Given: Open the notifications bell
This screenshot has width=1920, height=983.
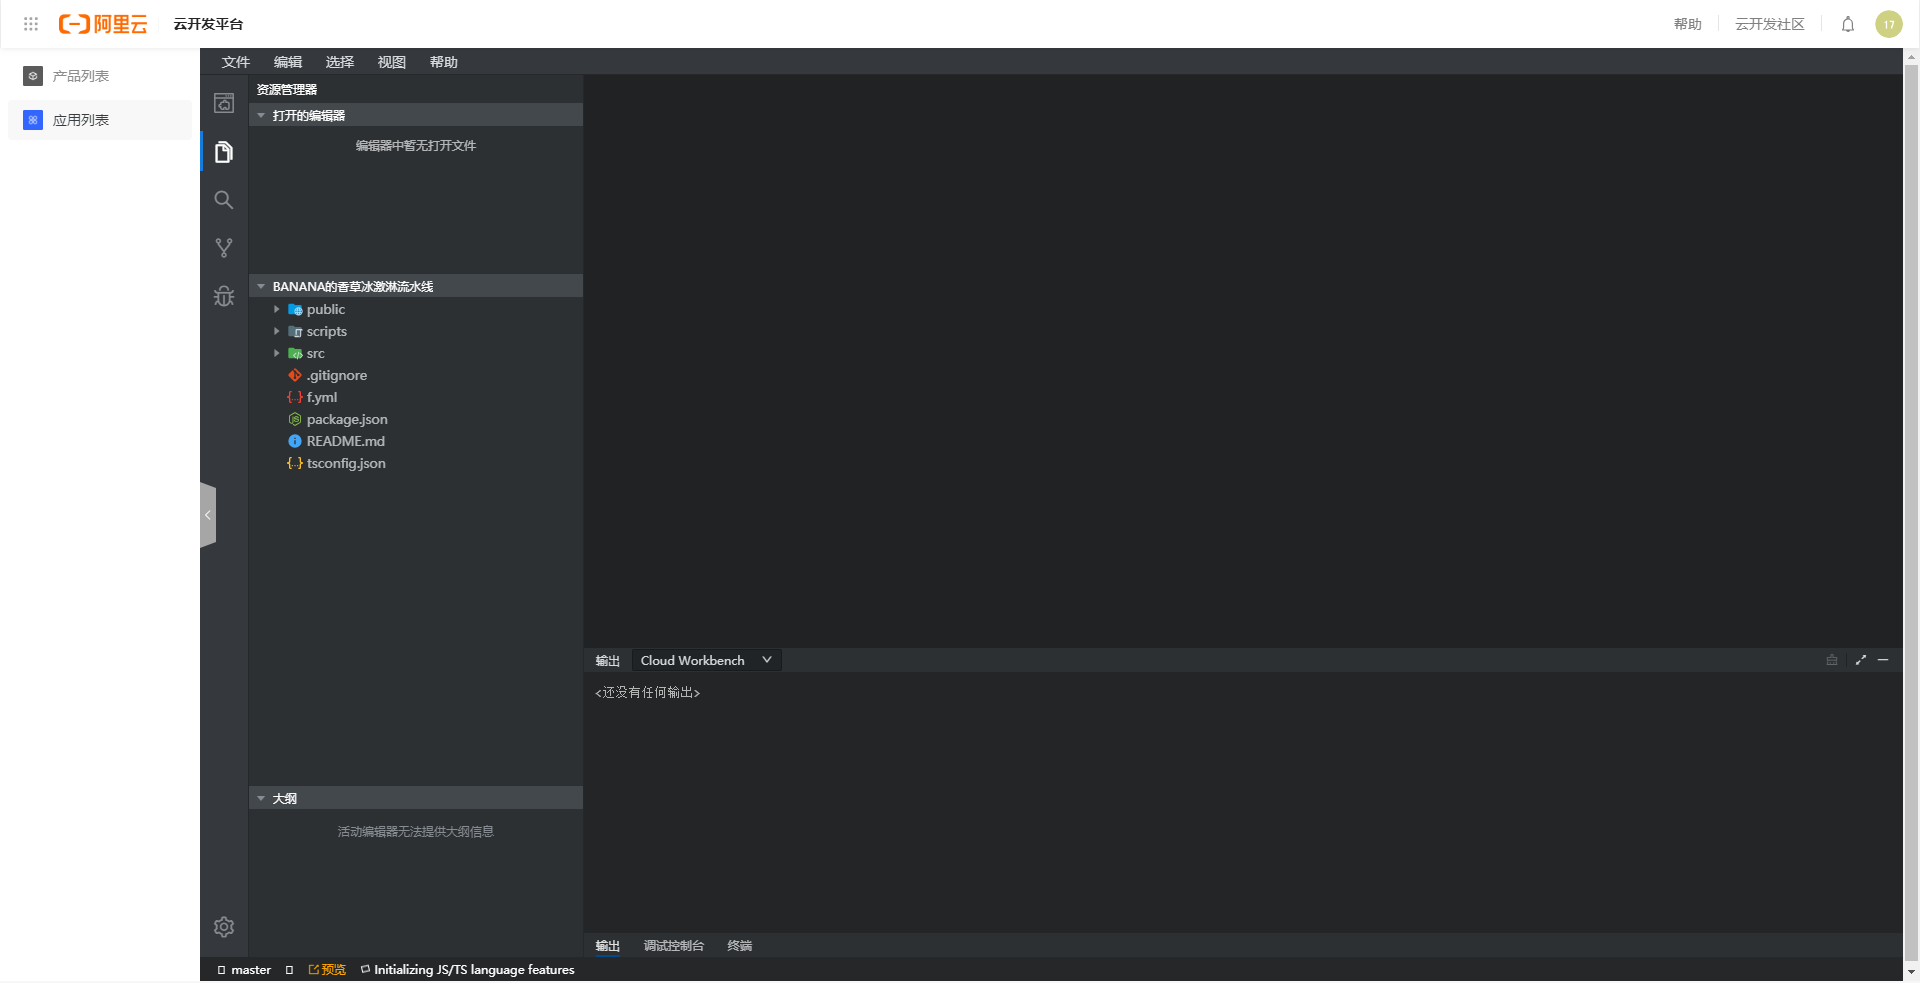Looking at the screenshot, I should point(1848,24).
